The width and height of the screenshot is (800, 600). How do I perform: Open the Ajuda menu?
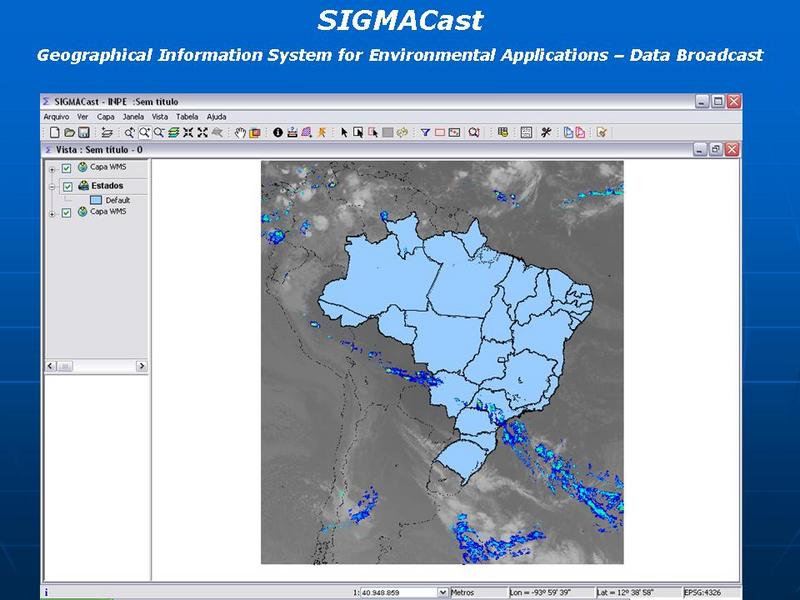pyautogui.click(x=216, y=117)
